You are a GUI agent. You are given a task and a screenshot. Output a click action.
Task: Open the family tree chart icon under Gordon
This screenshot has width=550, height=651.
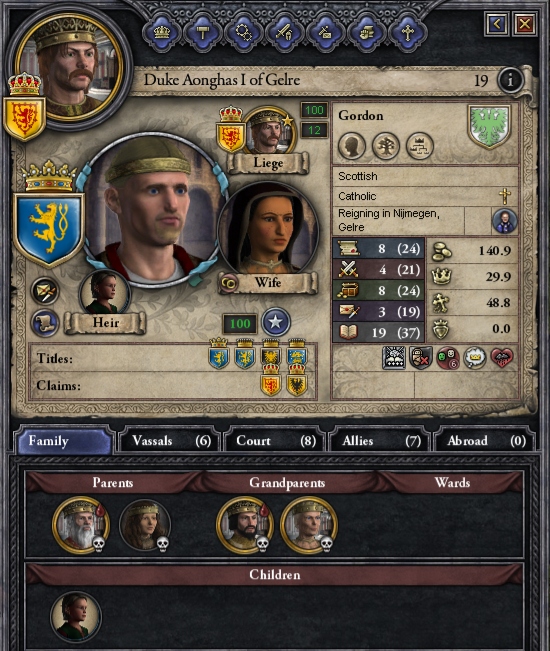(420, 146)
